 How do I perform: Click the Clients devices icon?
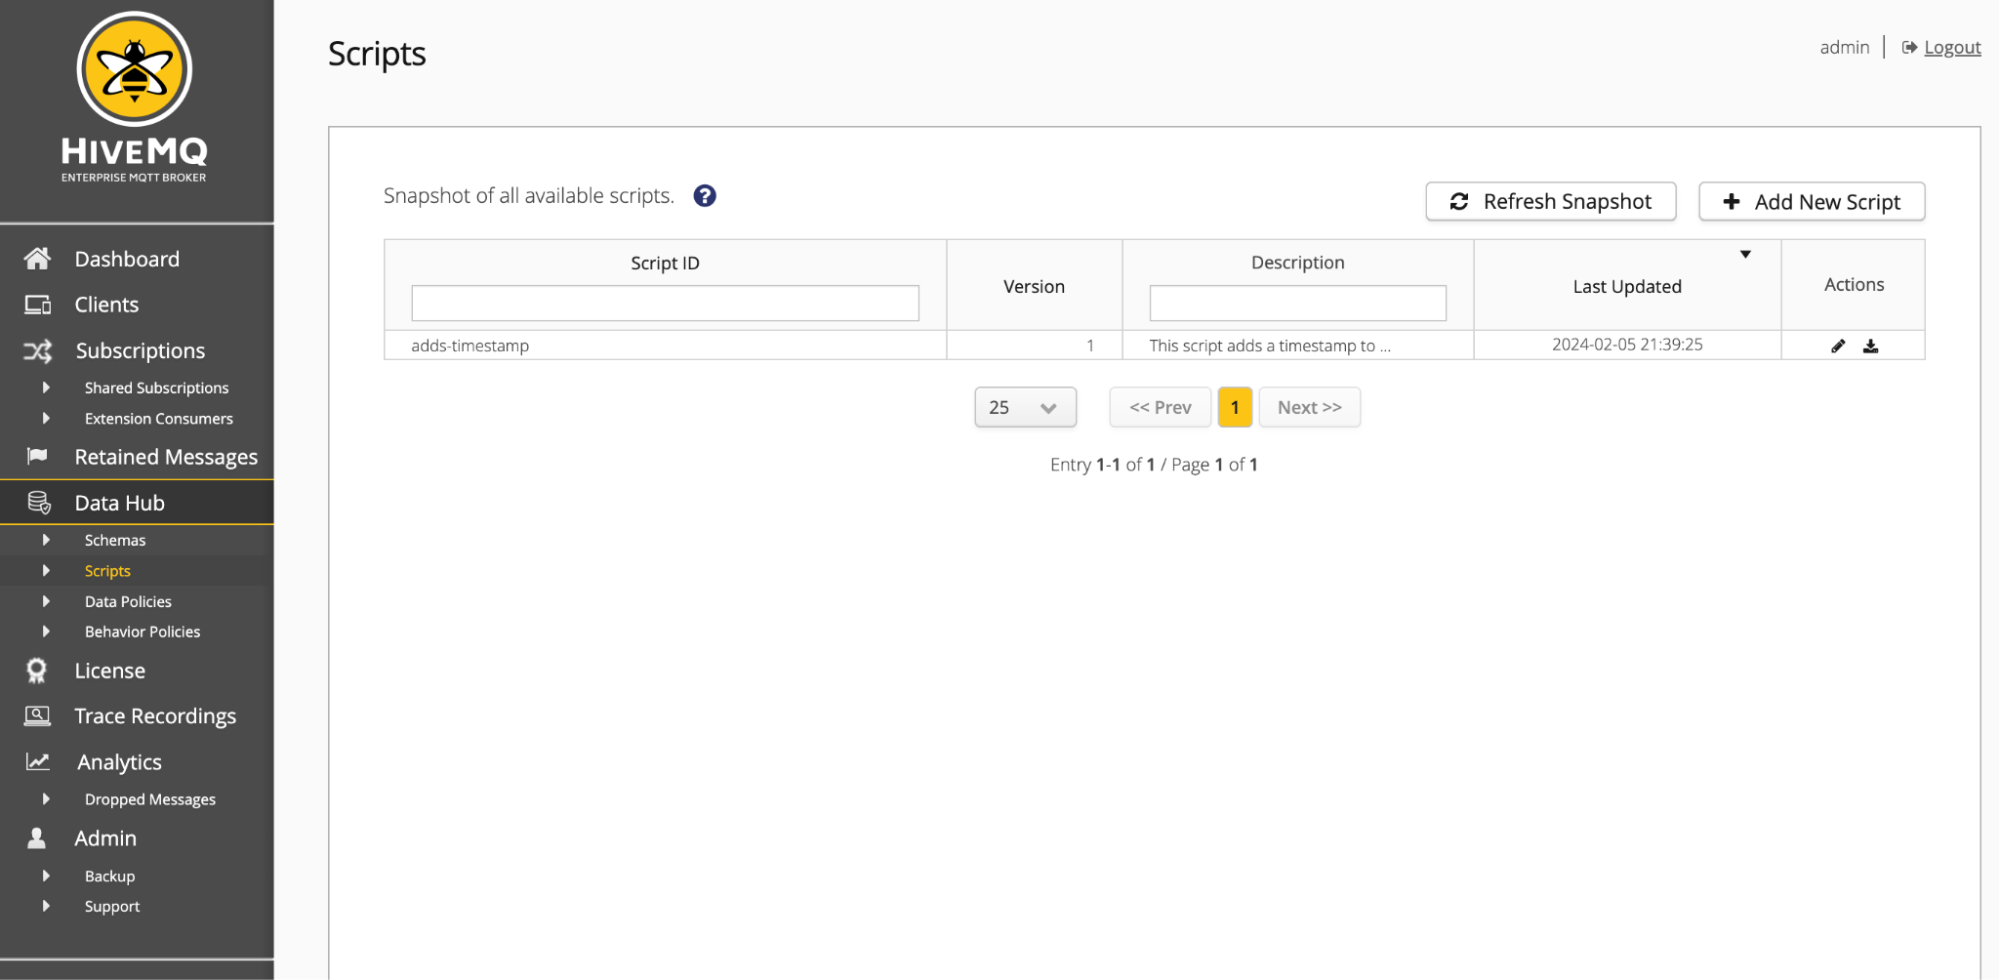(37, 305)
